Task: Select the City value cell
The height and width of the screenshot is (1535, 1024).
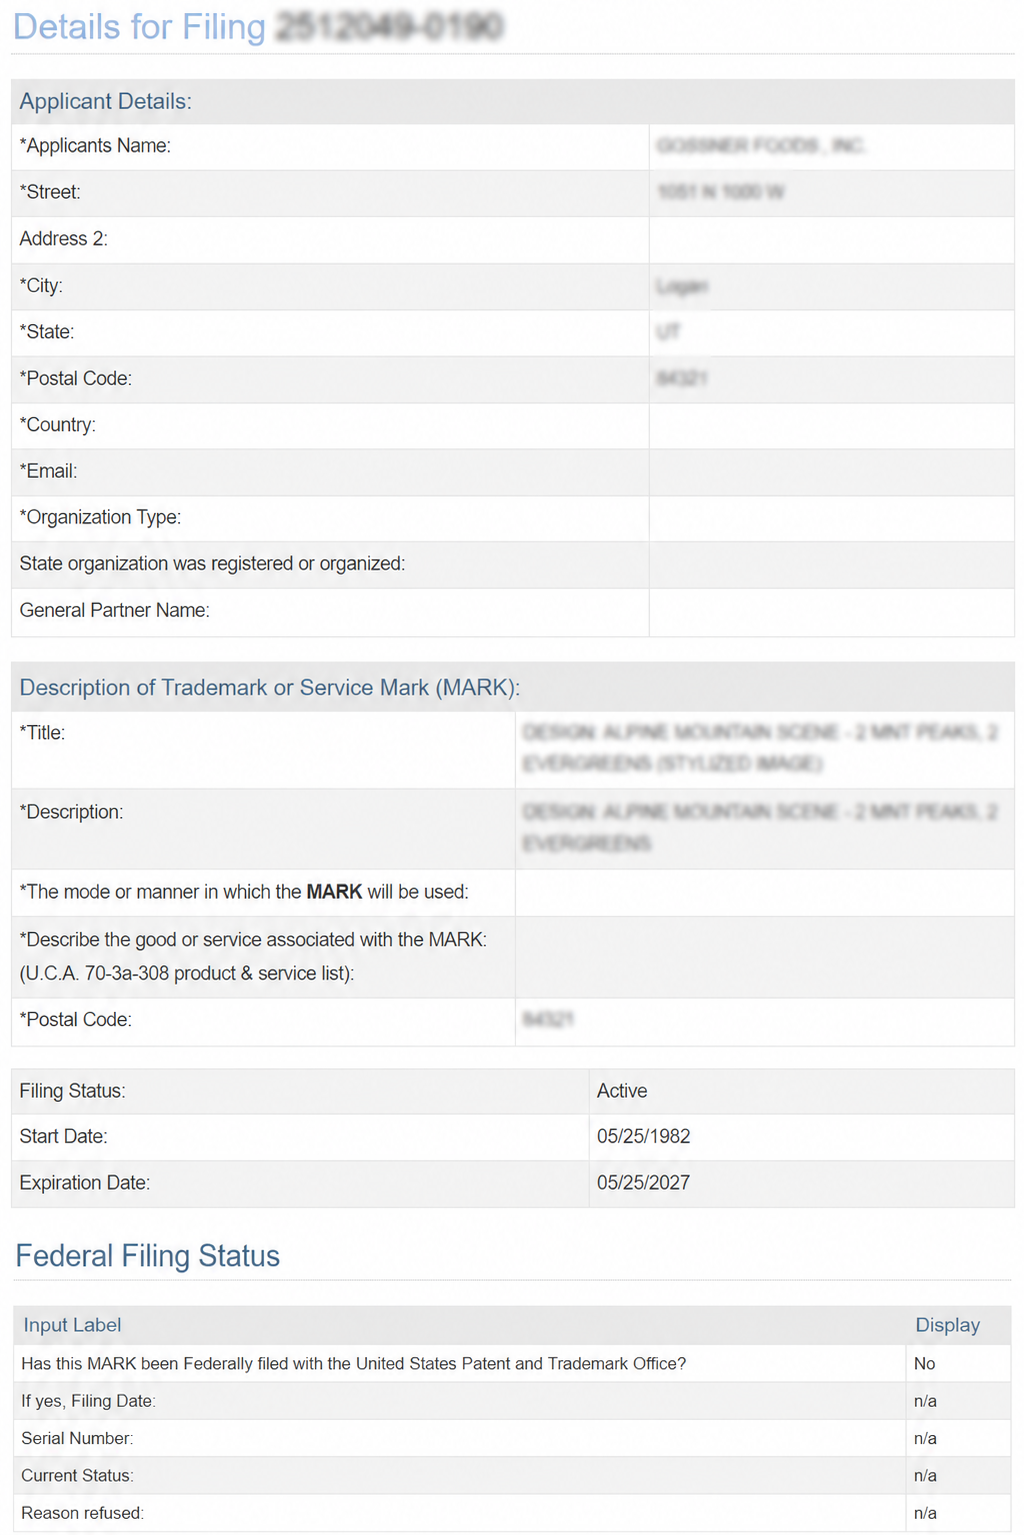Action: pyautogui.click(x=831, y=286)
